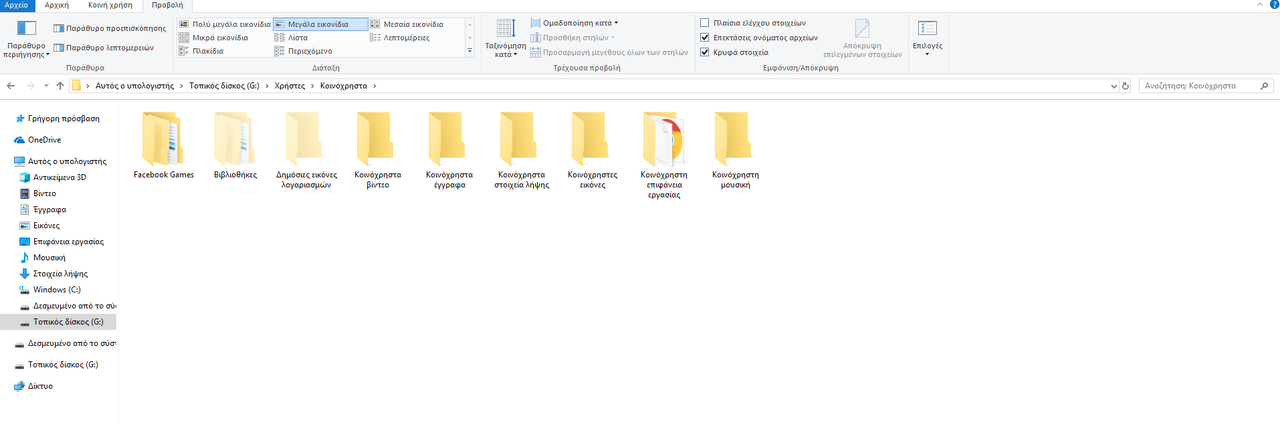Expand chevron after Χρήστες breadcrumb

click(313, 86)
